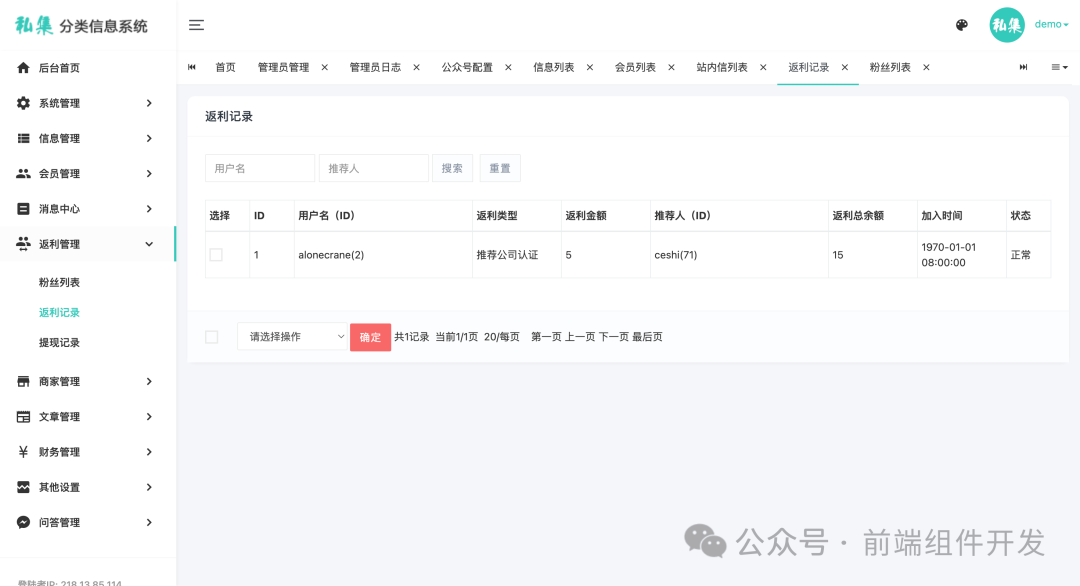The height and width of the screenshot is (586, 1080).
Task: Open 粉丝列表 in sidebar submenu
Action: click(59, 282)
